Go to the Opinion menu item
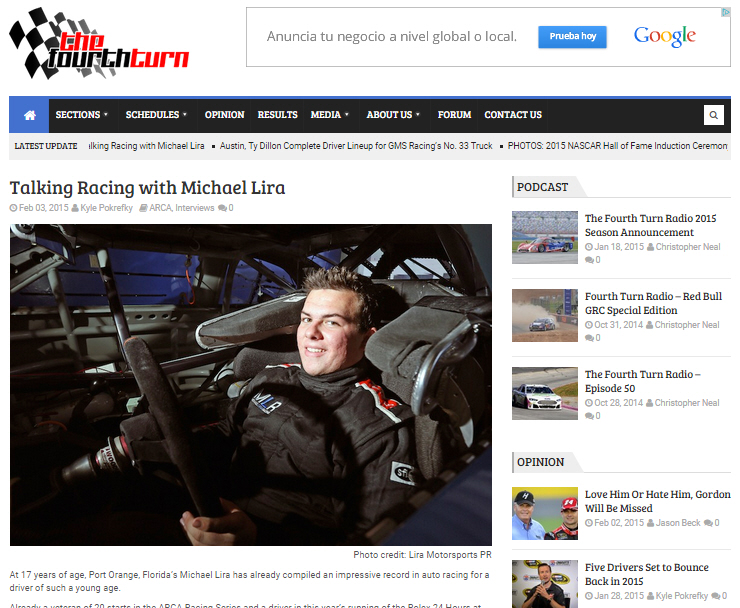 (x=225, y=115)
